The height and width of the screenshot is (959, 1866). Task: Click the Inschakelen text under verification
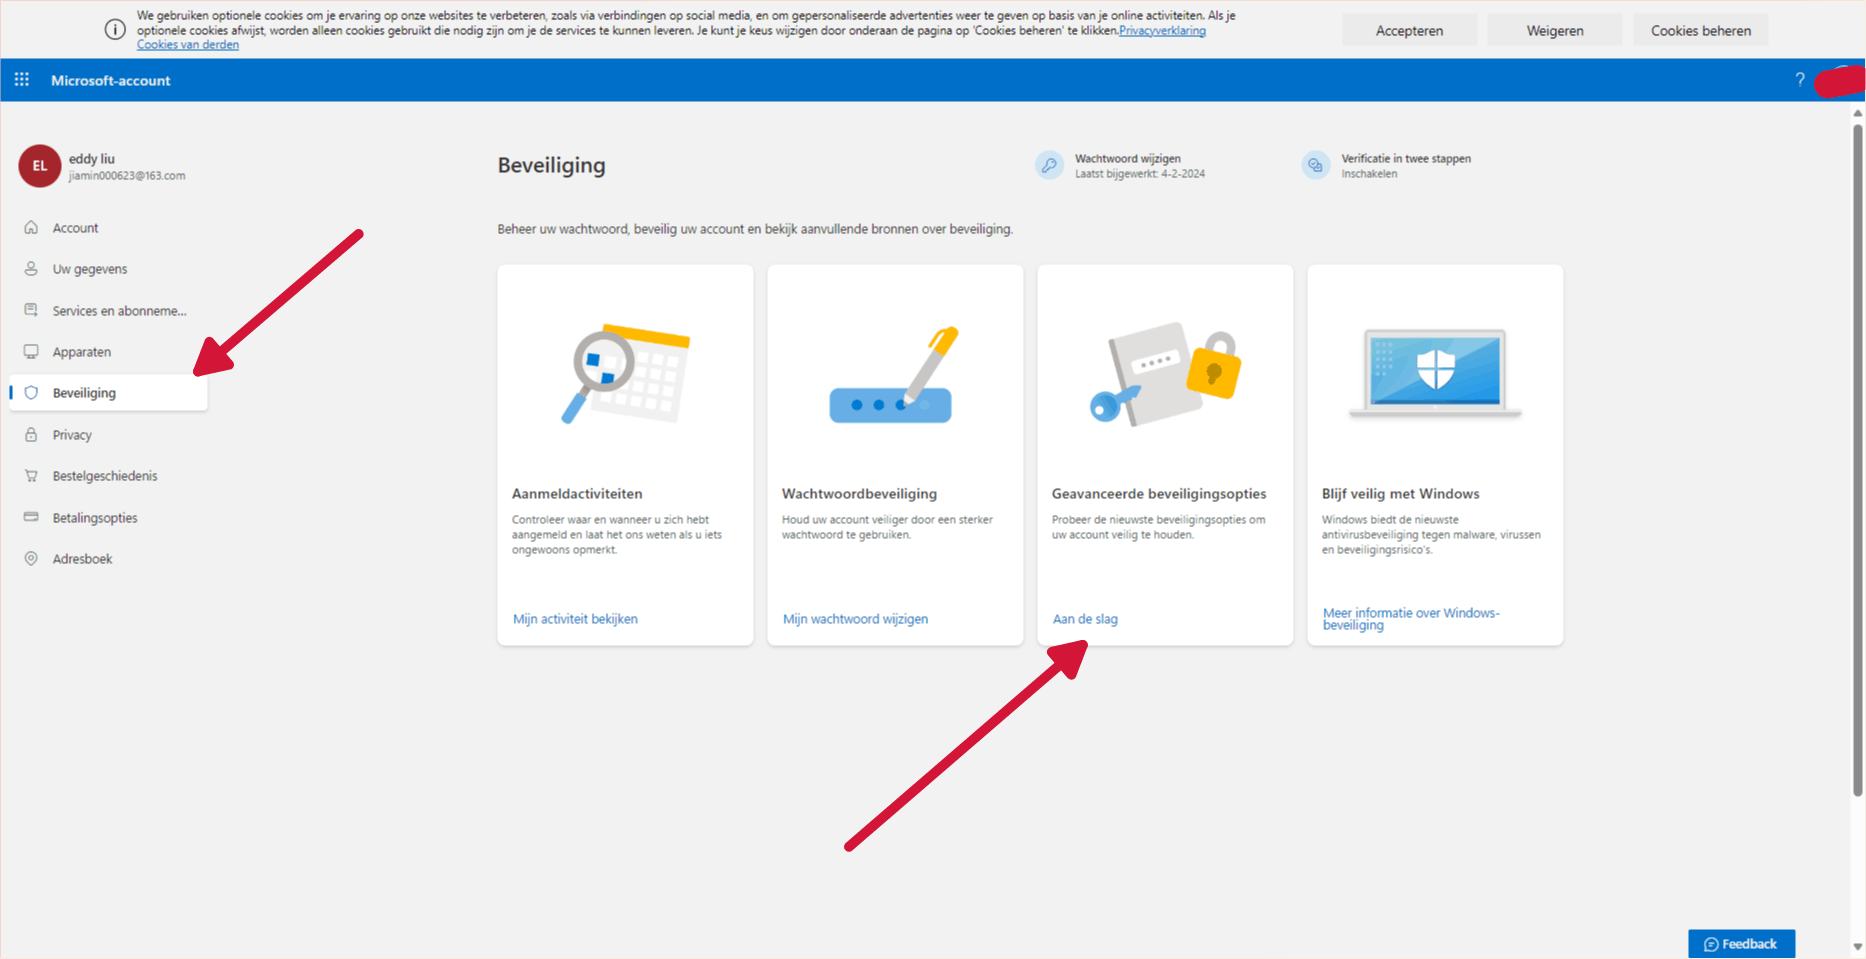pyautogui.click(x=1369, y=174)
